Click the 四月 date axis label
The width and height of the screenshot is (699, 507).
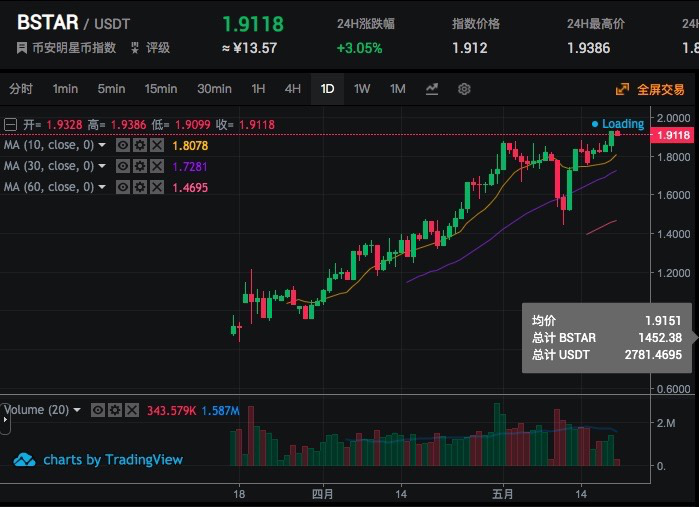coord(322,494)
